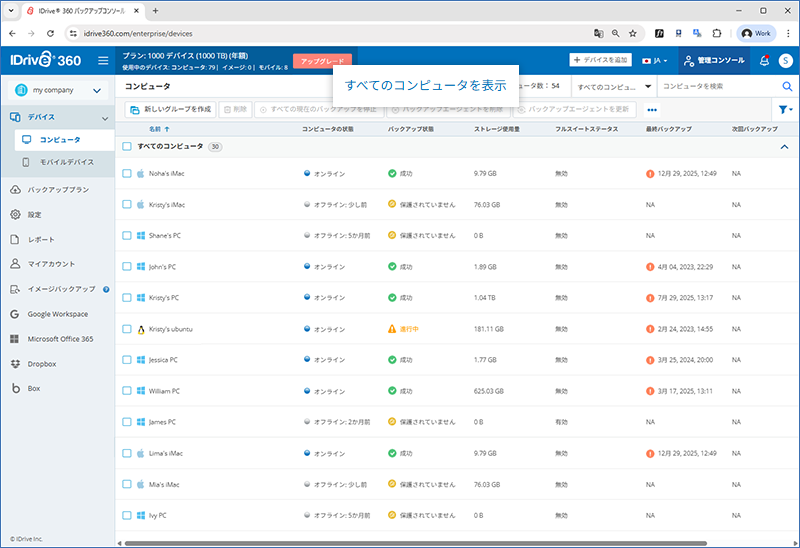
Task: Tick the すべてのコンピュータ group checkbox
Action: (x=127, y=146)
